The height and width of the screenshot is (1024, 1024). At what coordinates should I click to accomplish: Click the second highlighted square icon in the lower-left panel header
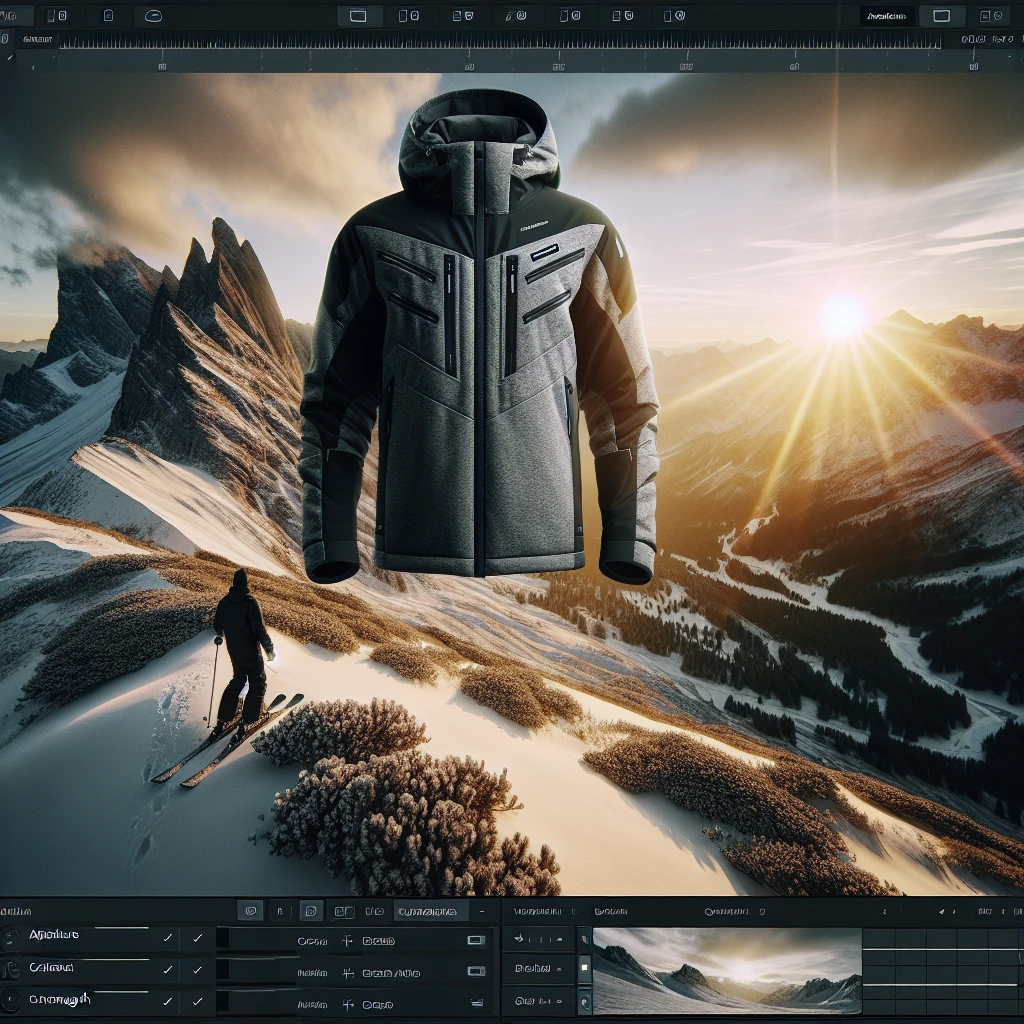pyautogui.click(x=311, y=911)
